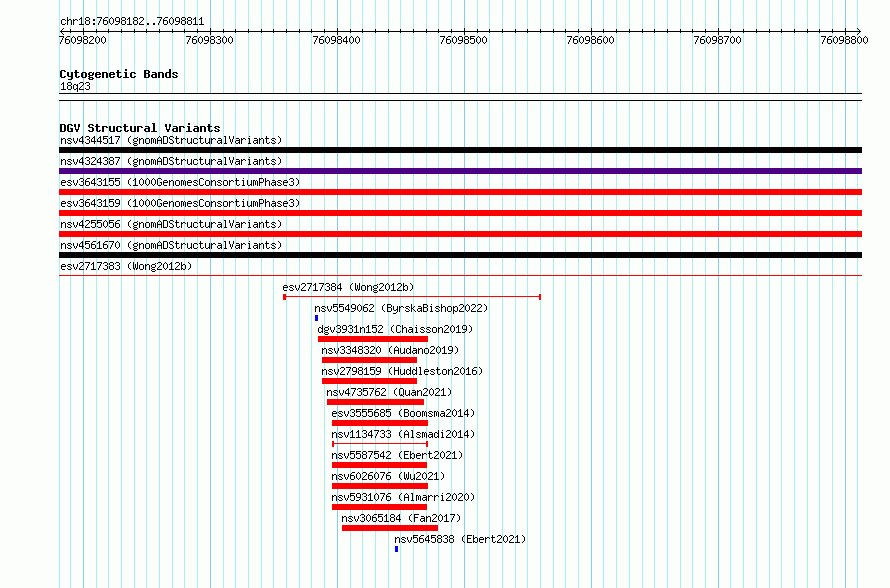
Task: Click the red bar under nsv3348320
Action: 370,360
